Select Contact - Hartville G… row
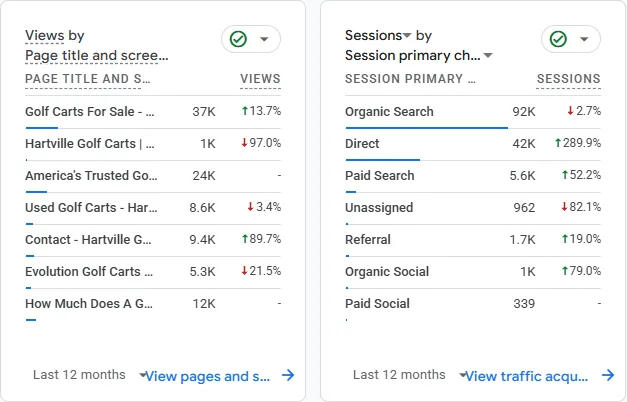The width and height of the screenshot is (627, 402). click(x=153, y=240)
